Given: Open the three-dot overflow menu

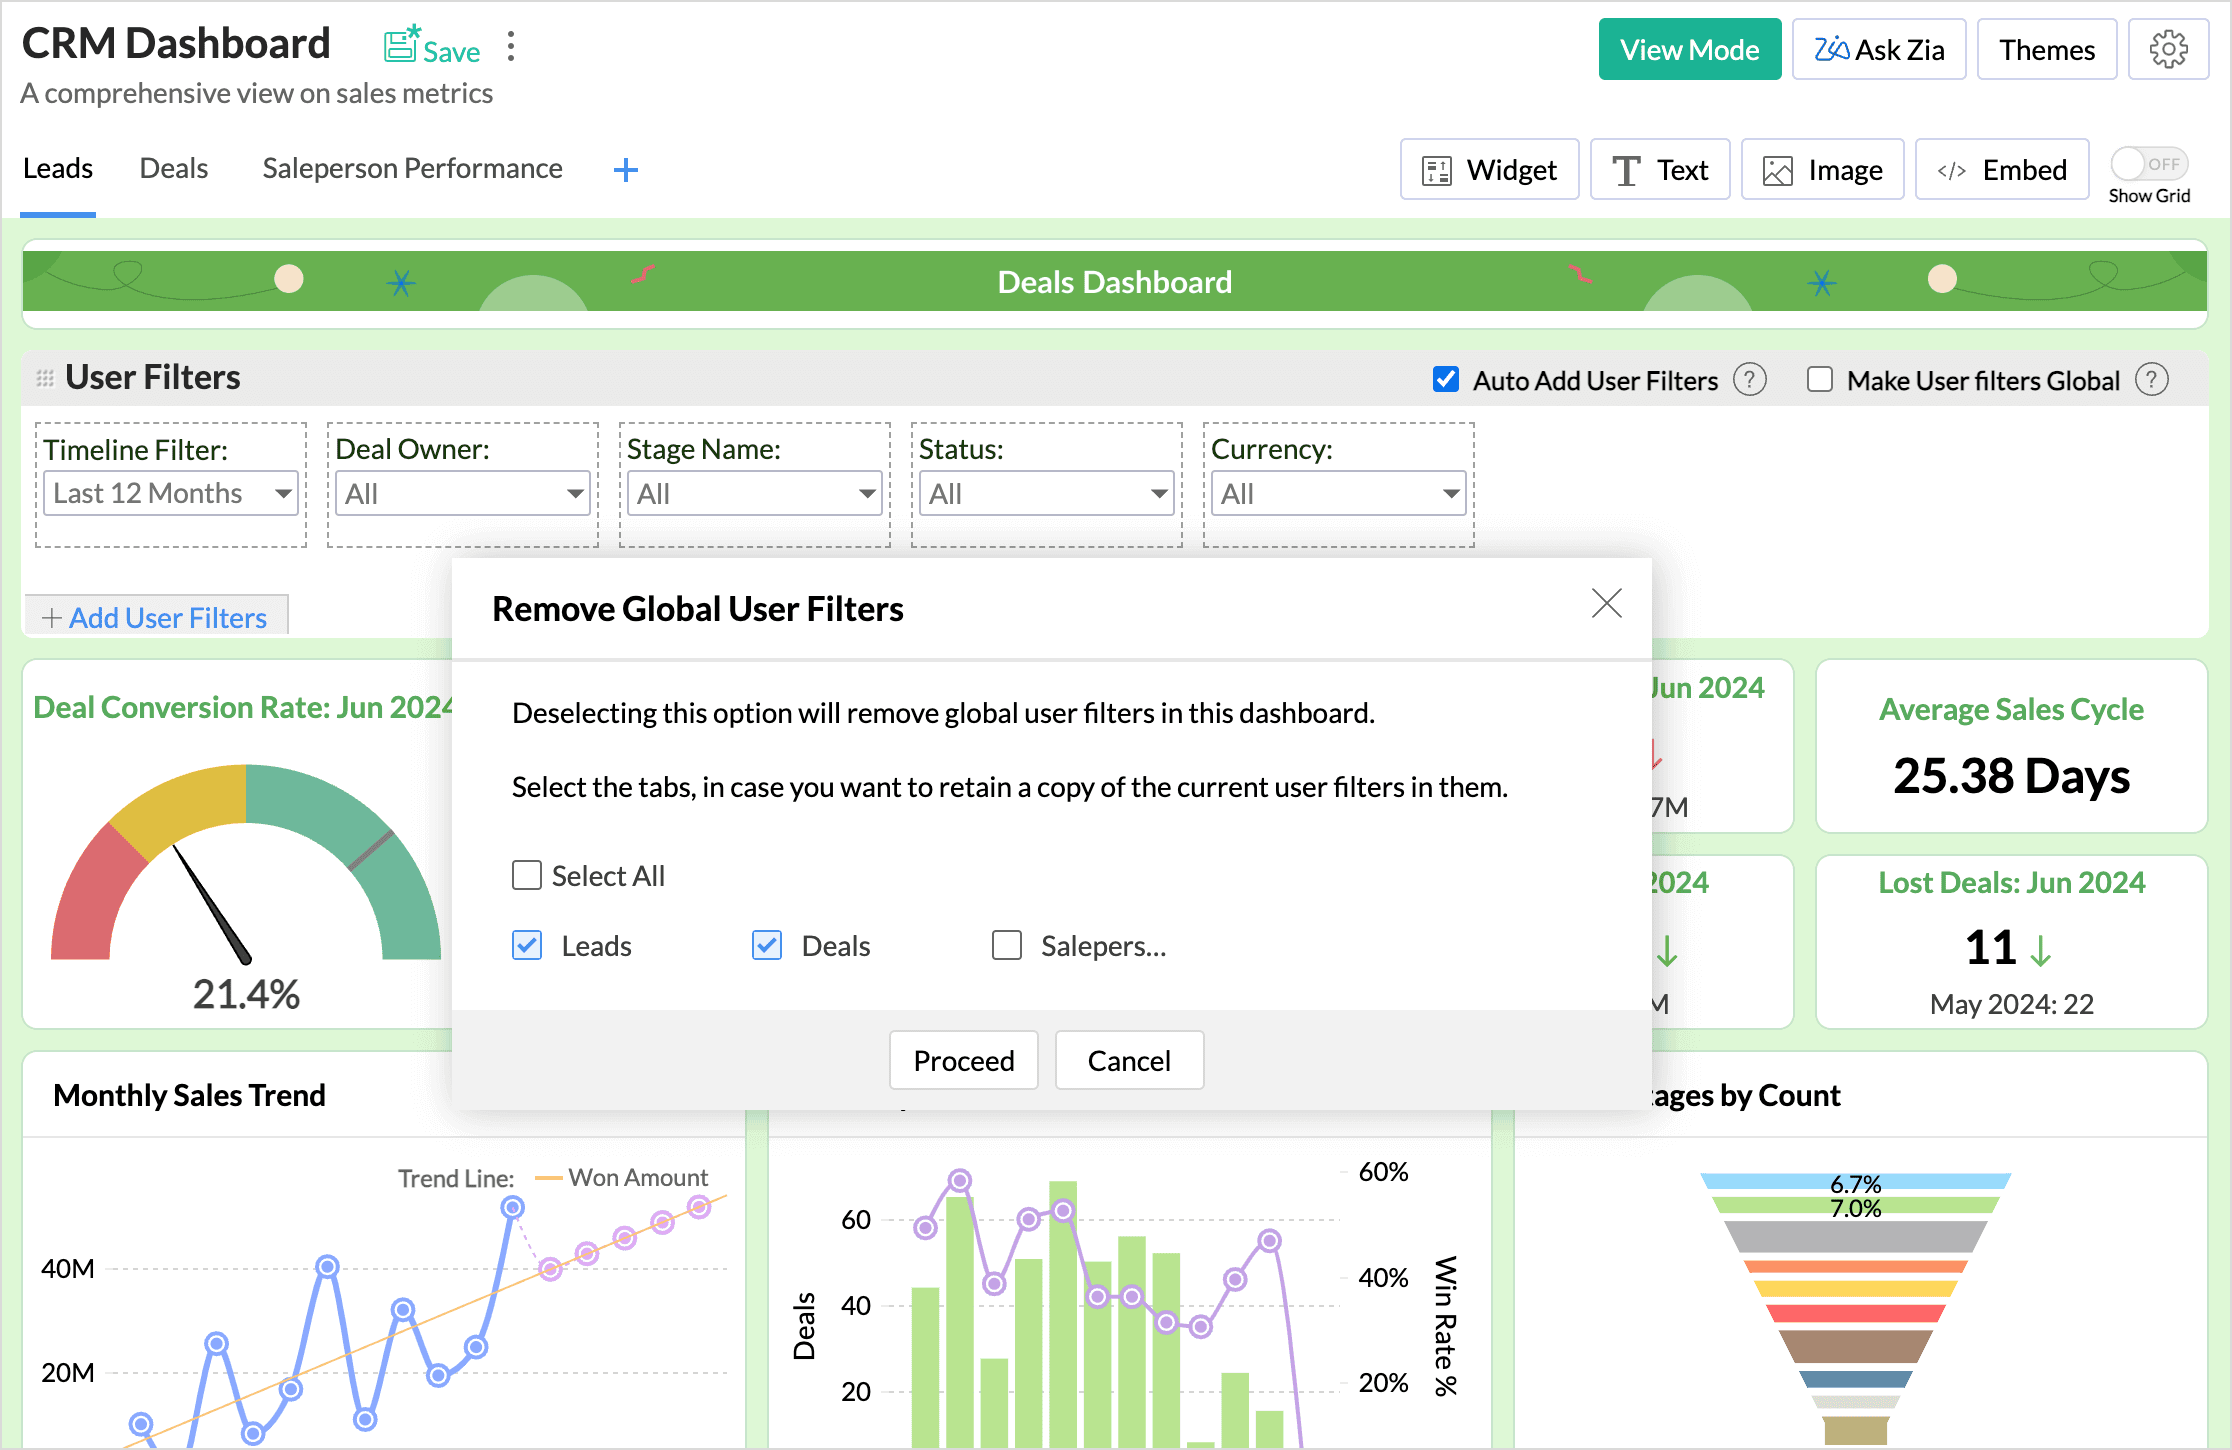Looking at the screenshot, I should (x=511, y=46).
